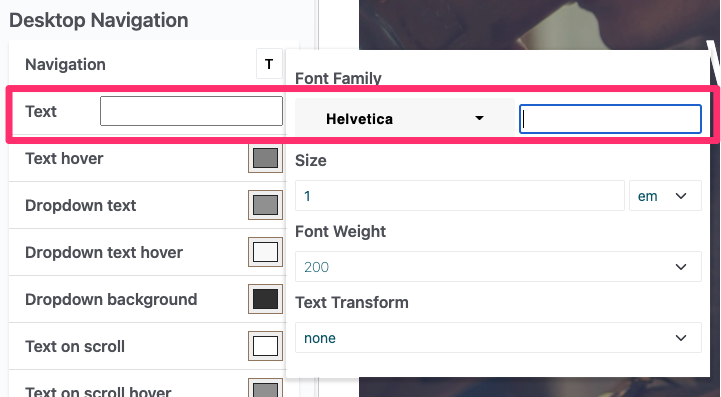Open the Dropdown text hover color swatch

(265, 252)
